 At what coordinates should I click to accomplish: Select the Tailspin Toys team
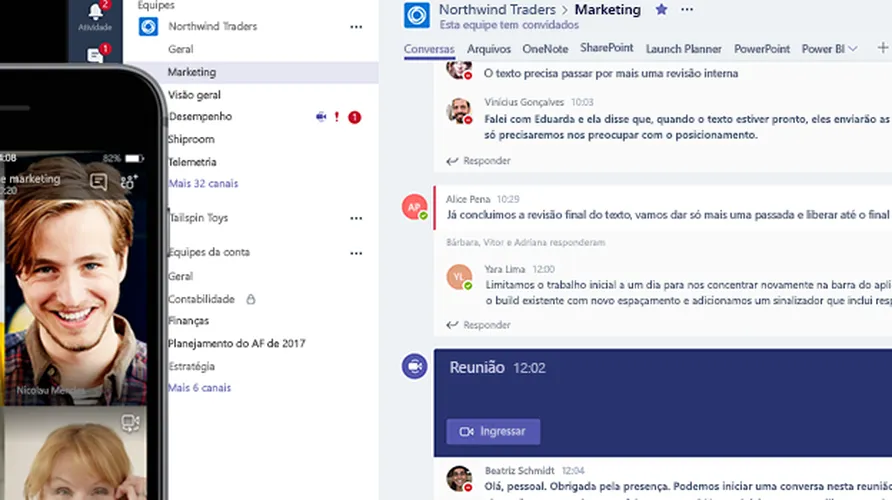(x=198, y=217)
